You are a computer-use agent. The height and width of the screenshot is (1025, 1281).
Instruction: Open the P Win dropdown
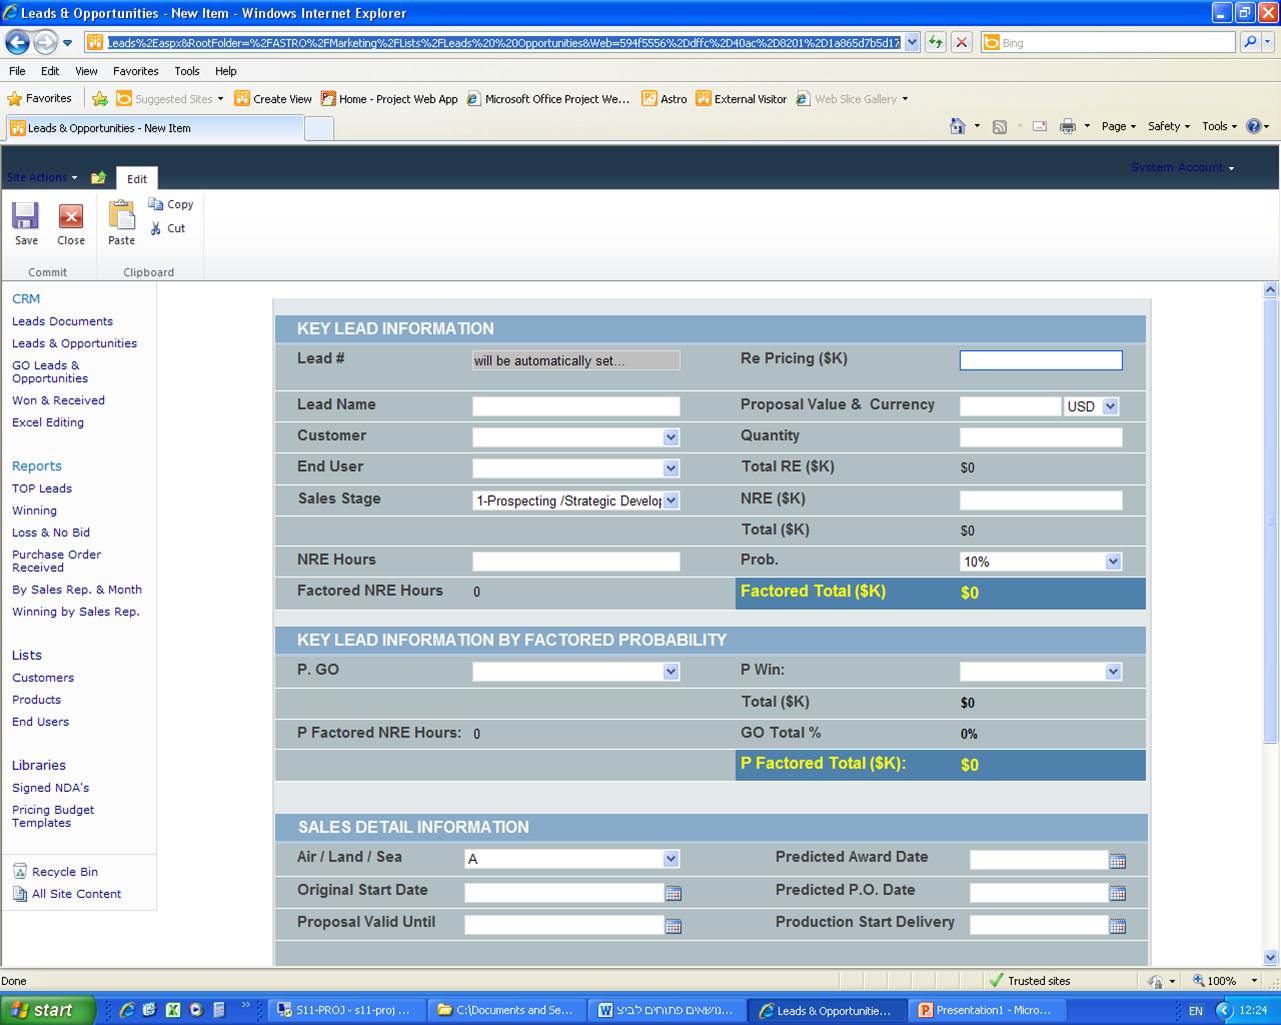[x=1113, y=672]
